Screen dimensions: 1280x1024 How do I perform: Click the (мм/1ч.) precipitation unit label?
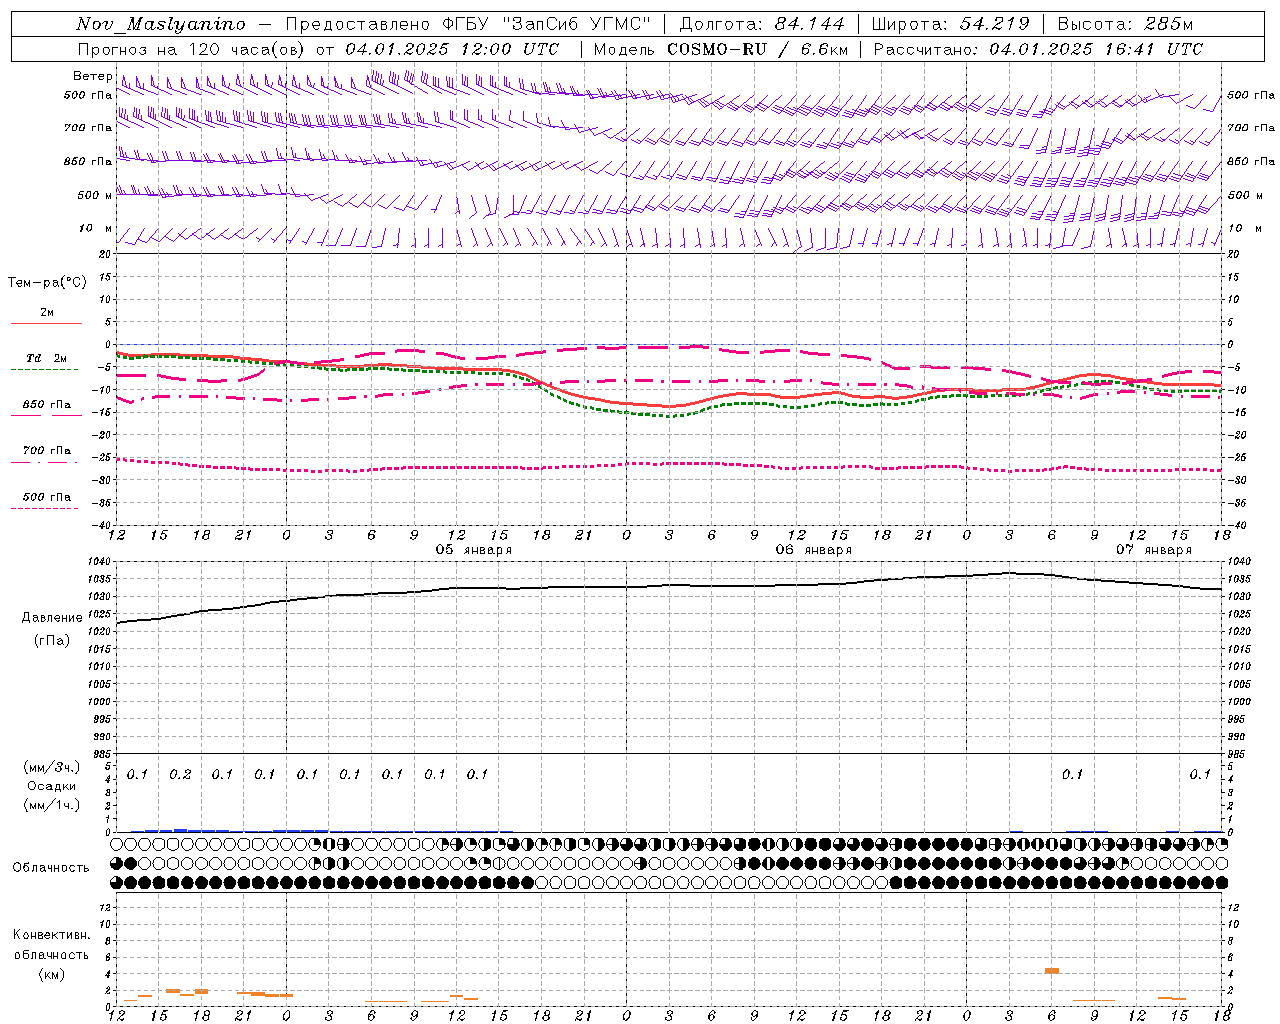pyautogui.click(x=51, y=805)
